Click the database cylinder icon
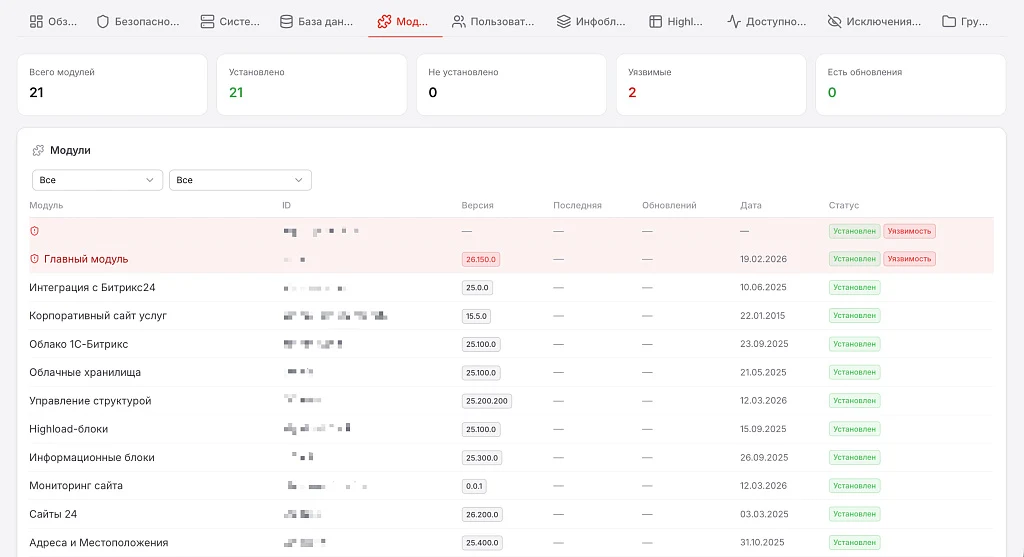1024x557 pixels. (x=286, y=22)
